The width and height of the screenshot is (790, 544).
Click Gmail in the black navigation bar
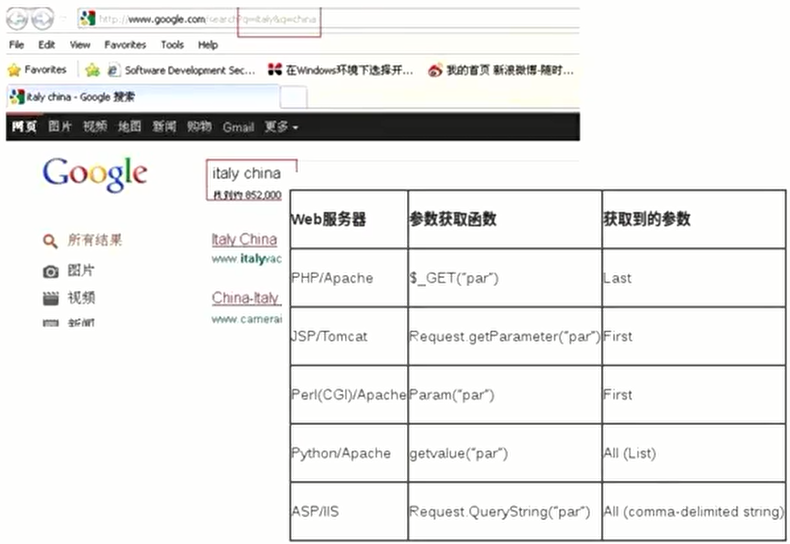(x=238, y=127)
